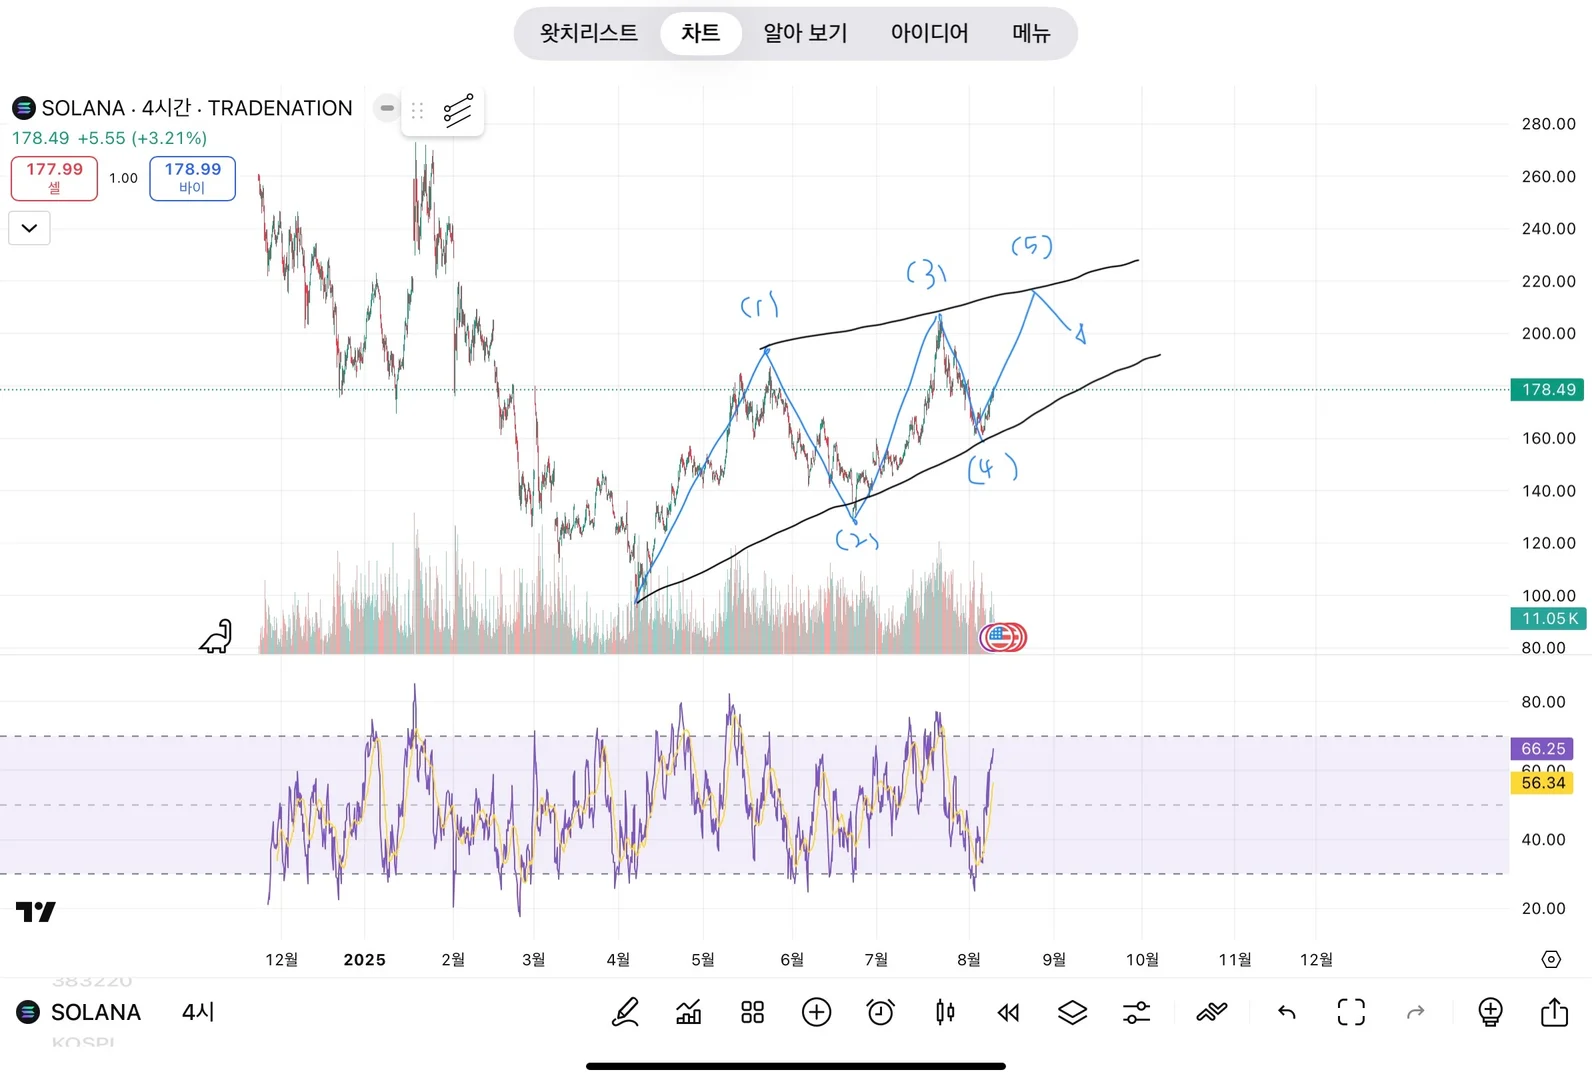
Task: Select the 12월 label at the time axis right end
Action: (x=1316, y=960)
